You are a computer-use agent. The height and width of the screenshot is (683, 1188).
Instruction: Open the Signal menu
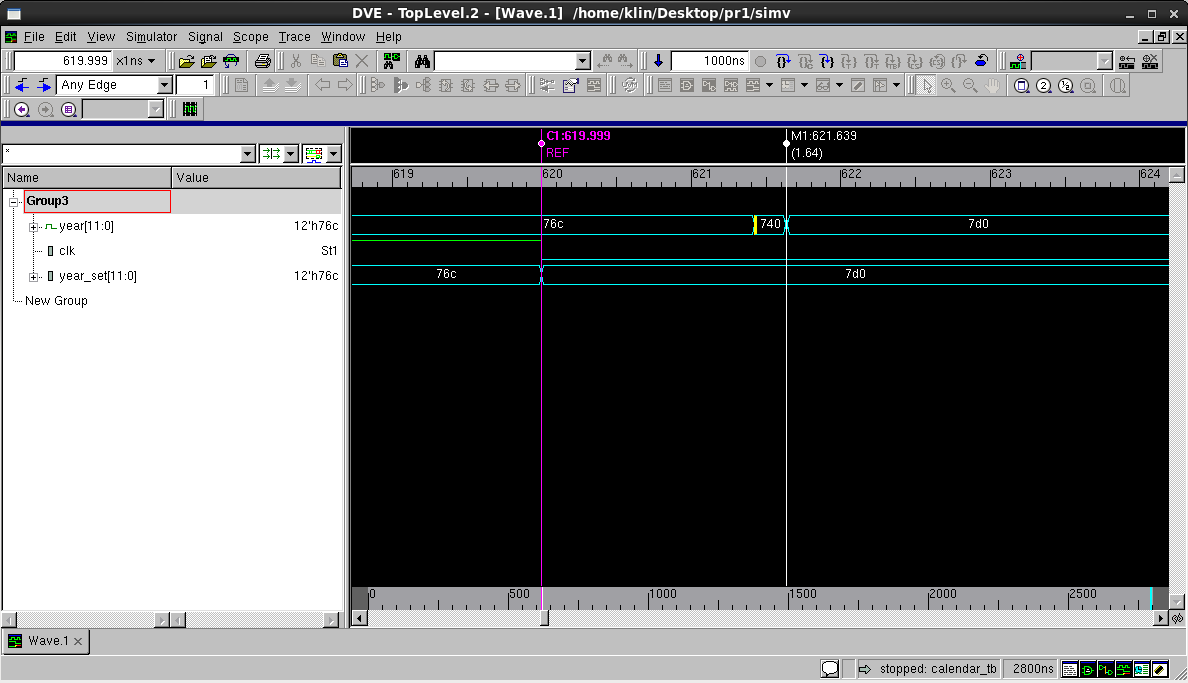click(205, 36)
